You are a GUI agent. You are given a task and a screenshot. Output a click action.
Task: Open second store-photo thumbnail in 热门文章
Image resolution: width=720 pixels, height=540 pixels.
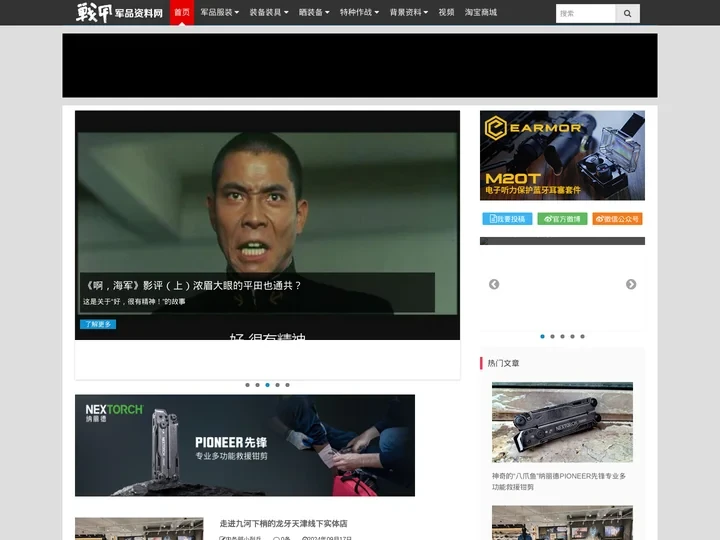point(562,523)
